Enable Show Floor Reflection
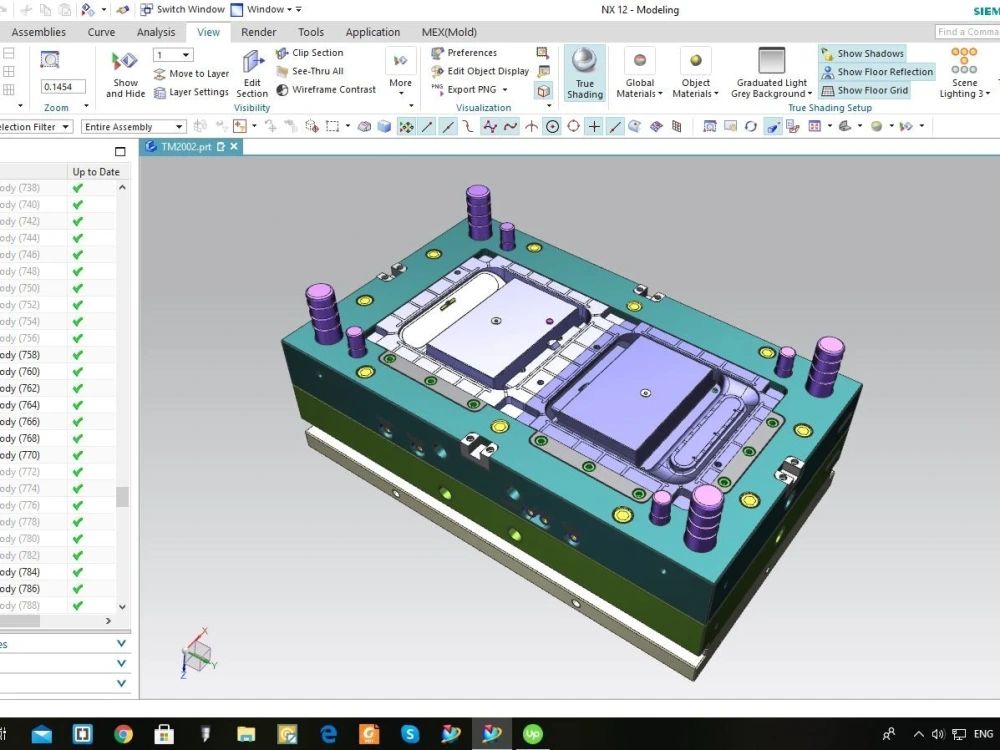This screenshot has height=750, width=1000. click(x=878, y=71)
